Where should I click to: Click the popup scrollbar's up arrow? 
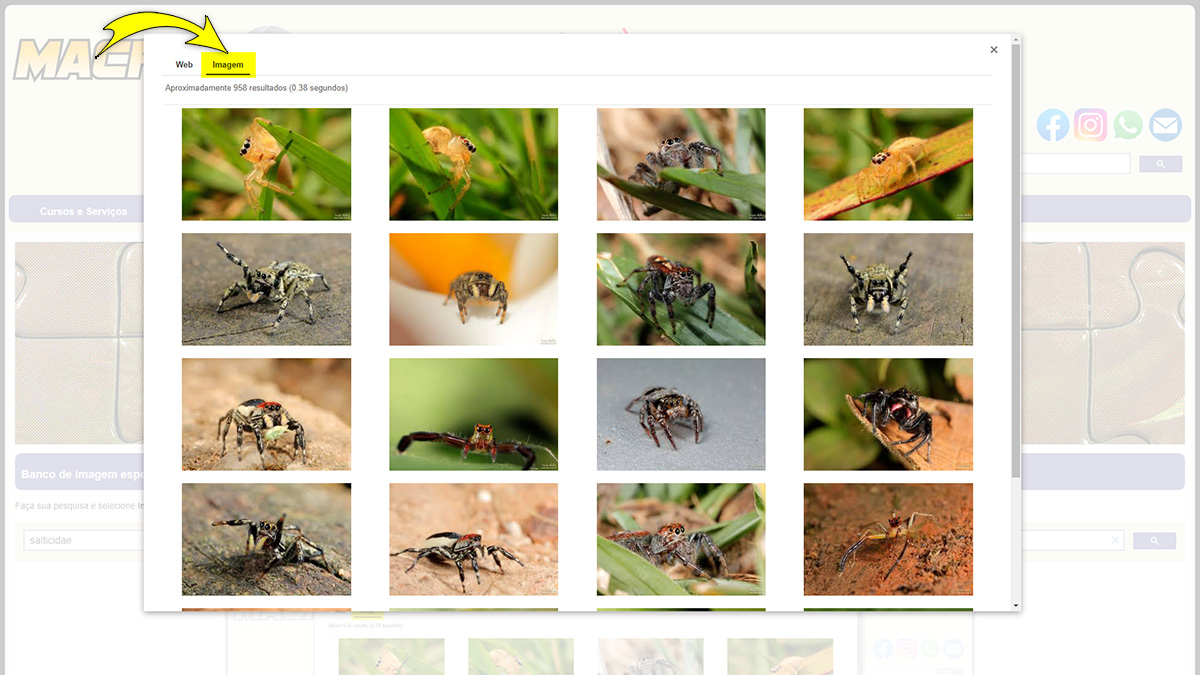[1016, 40]
